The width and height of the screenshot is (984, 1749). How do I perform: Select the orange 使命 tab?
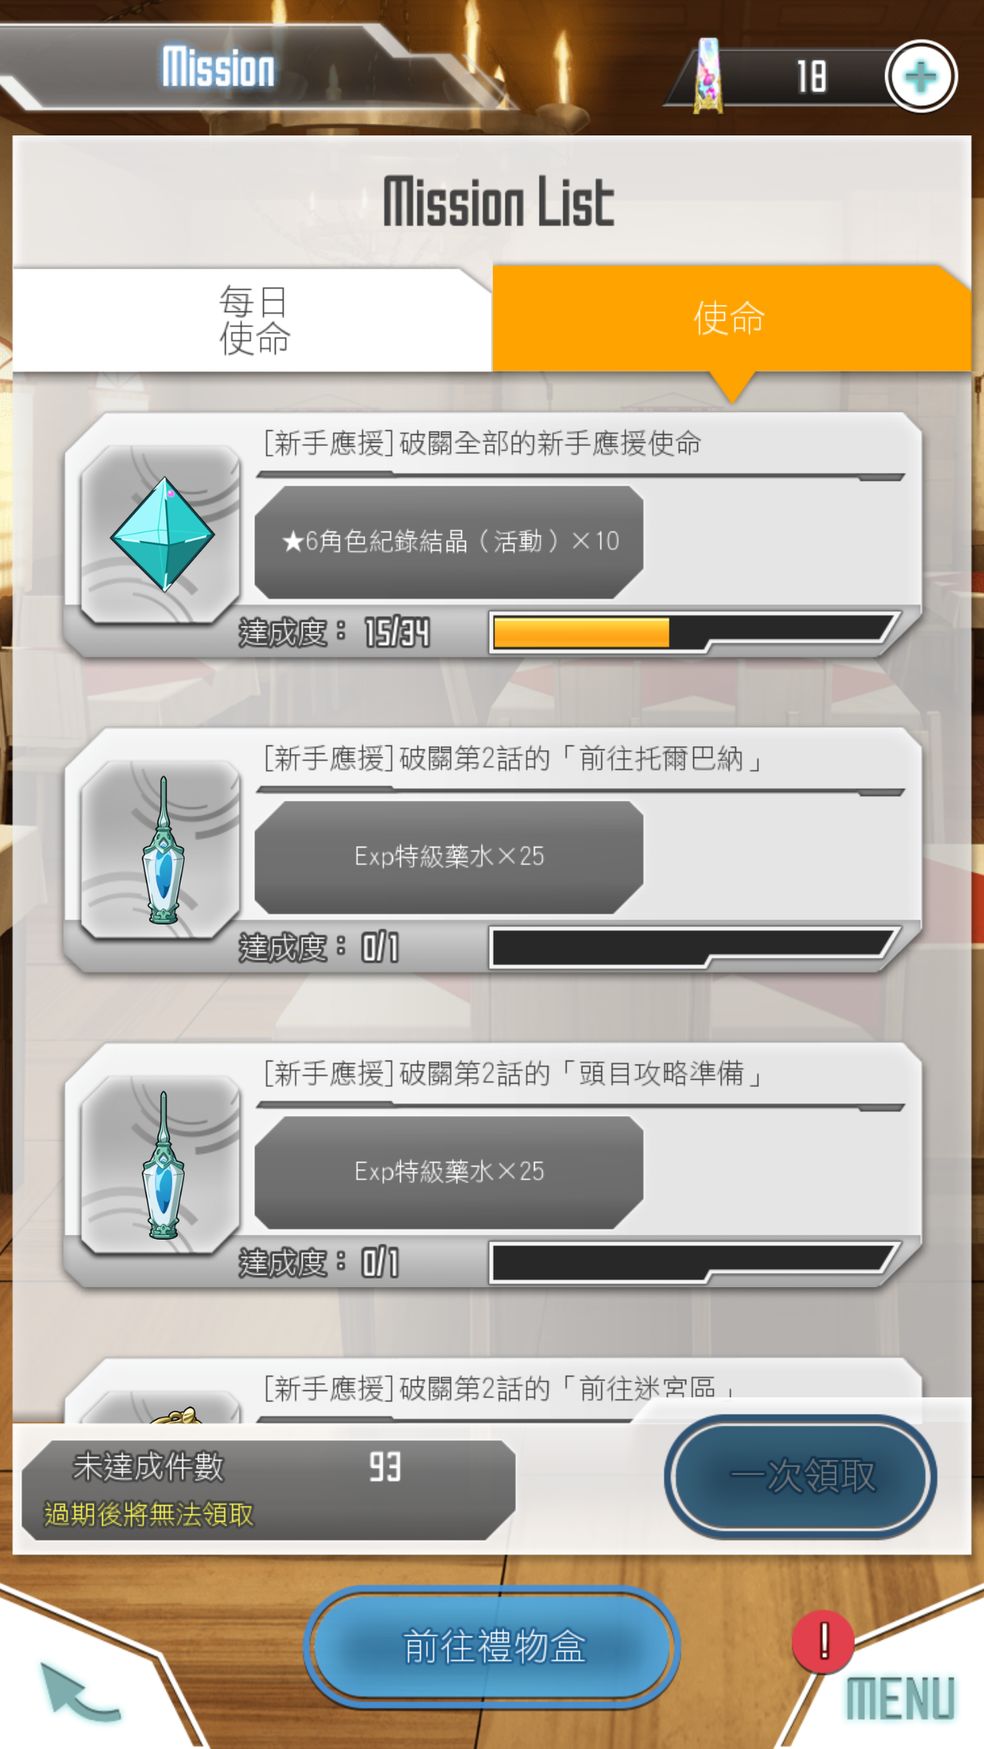pyautogui.click(x=731, y=319)
